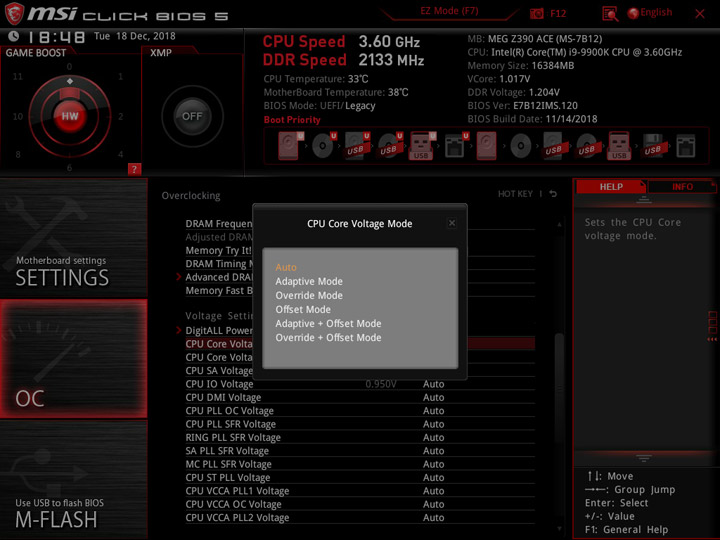Select the CPU ST PLL Voltage row
The width and height of the screenshot is (720, 540).
pyautogui.click(x=360, y=478)
